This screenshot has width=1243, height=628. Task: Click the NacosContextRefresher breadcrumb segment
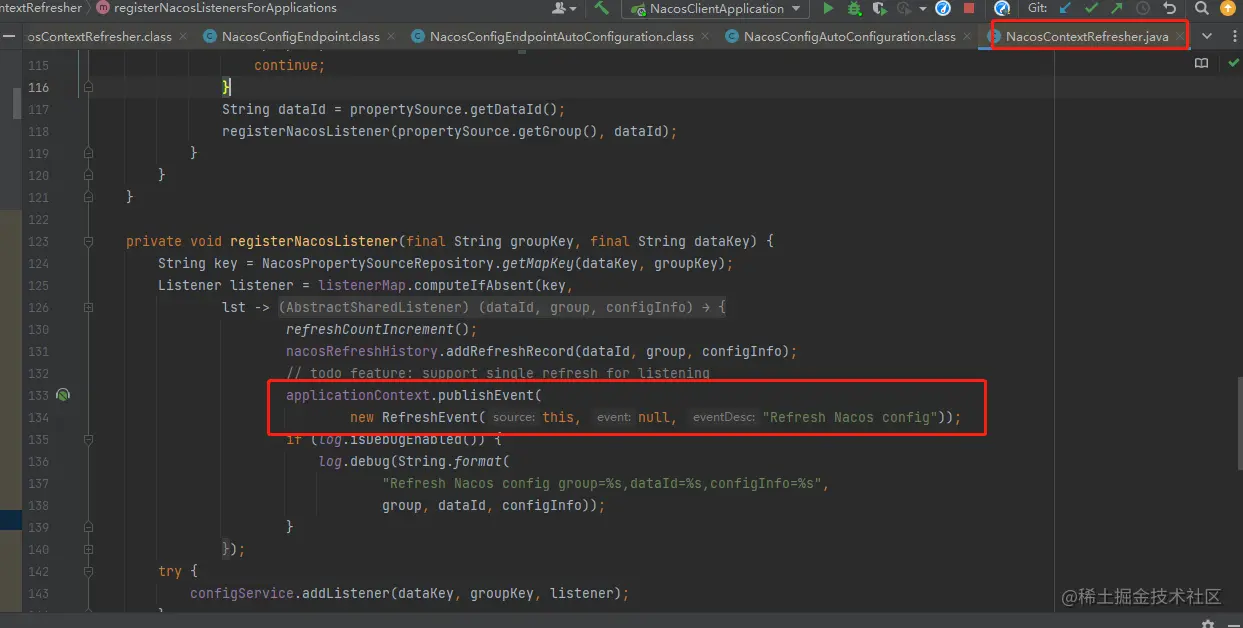(x=41, y=8)
